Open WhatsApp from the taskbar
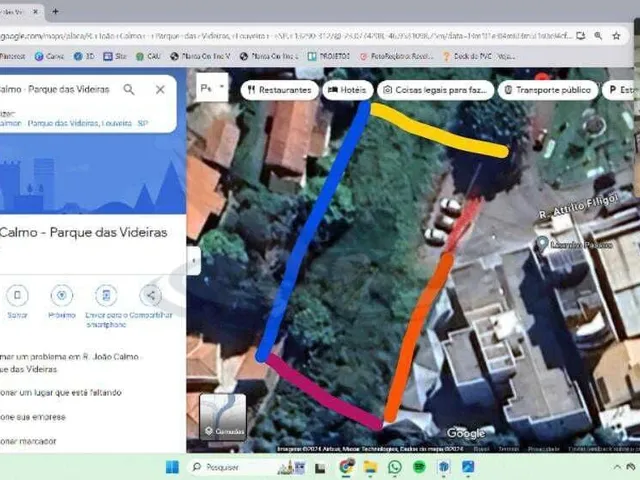The width and height of the screenshot is (640, 480). point(395,467)
